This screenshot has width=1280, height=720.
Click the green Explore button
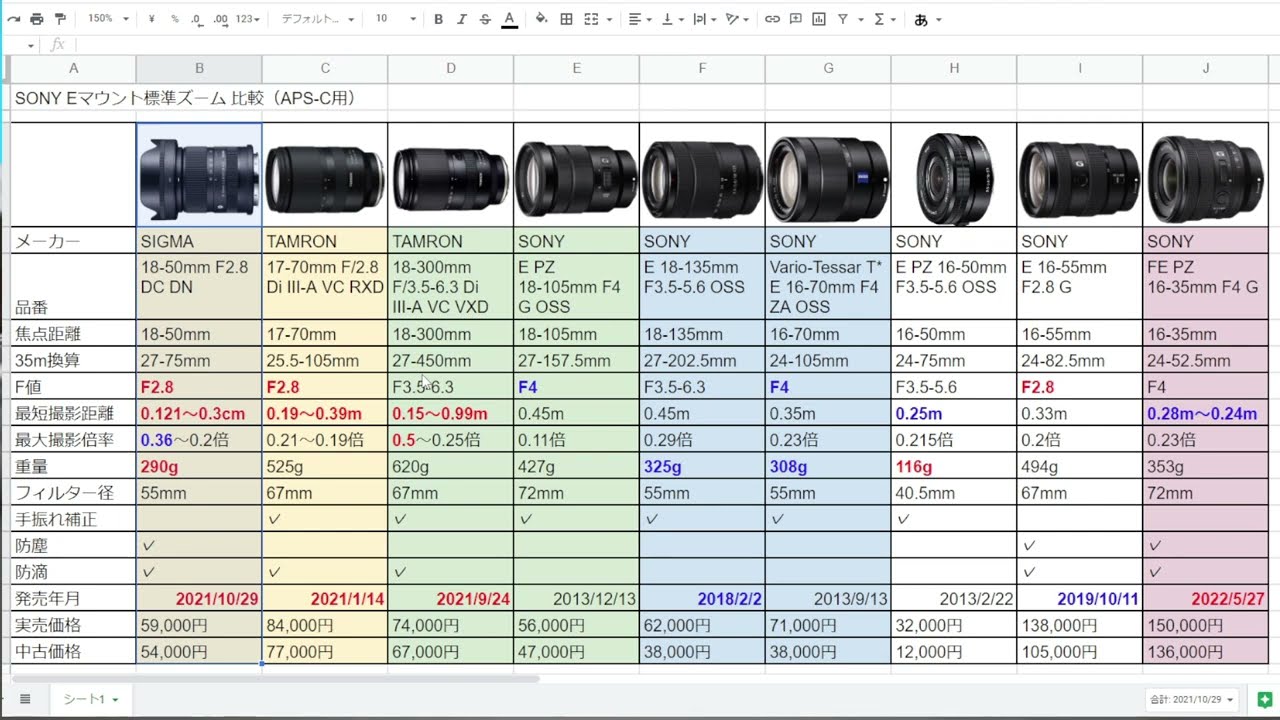[1264, 699]
